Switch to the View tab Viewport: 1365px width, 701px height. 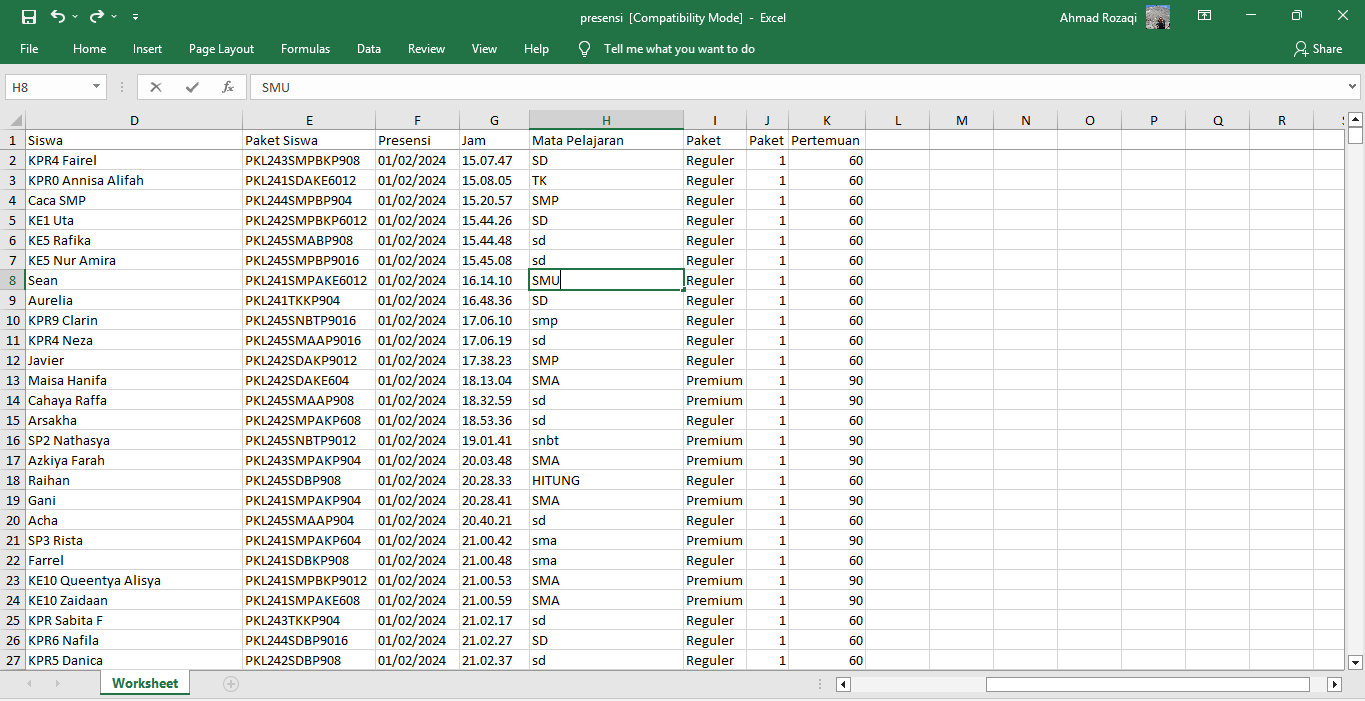pos(484,49)
